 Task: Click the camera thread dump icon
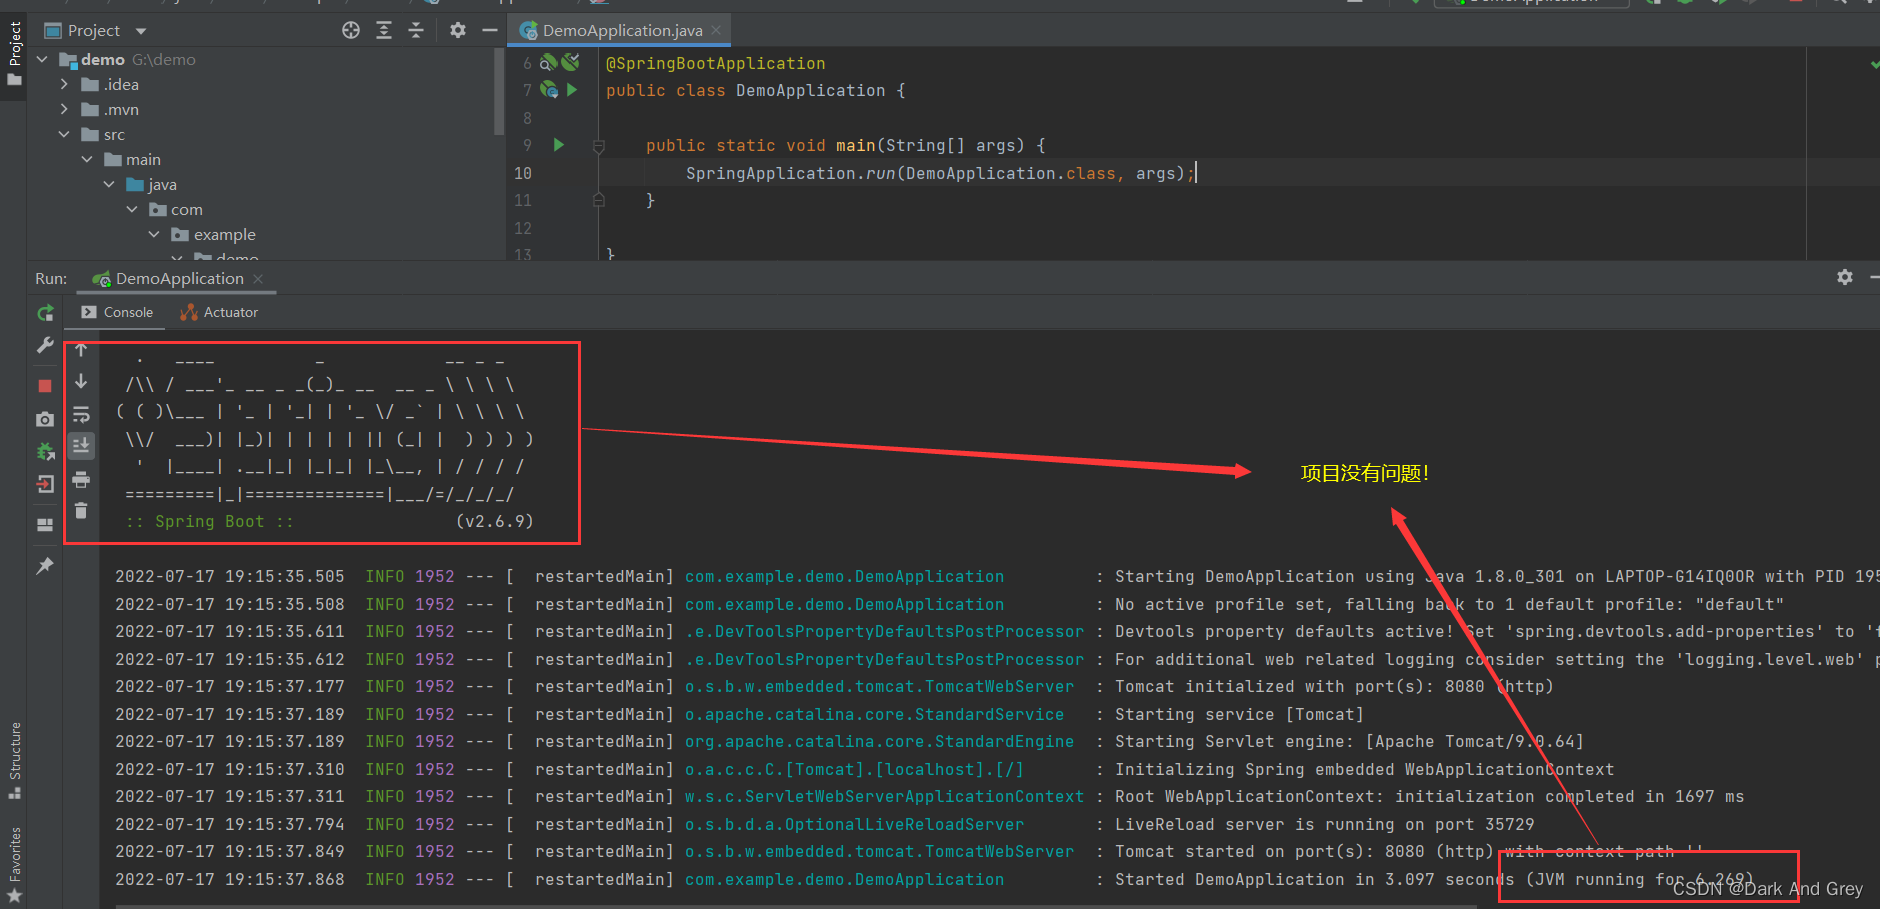[x=45, y=419]
